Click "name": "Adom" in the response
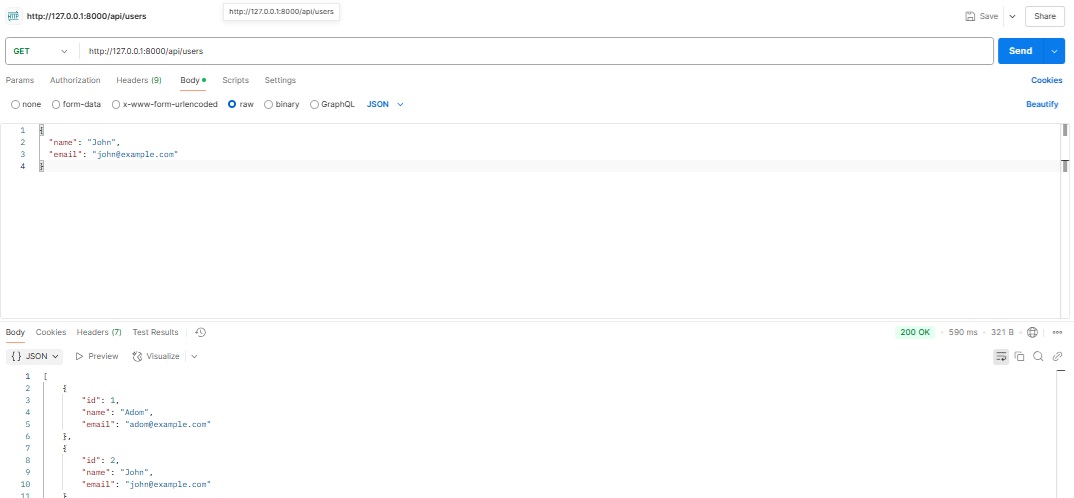Viewport: 1074px width, 498px height. (x=115, y=412)
